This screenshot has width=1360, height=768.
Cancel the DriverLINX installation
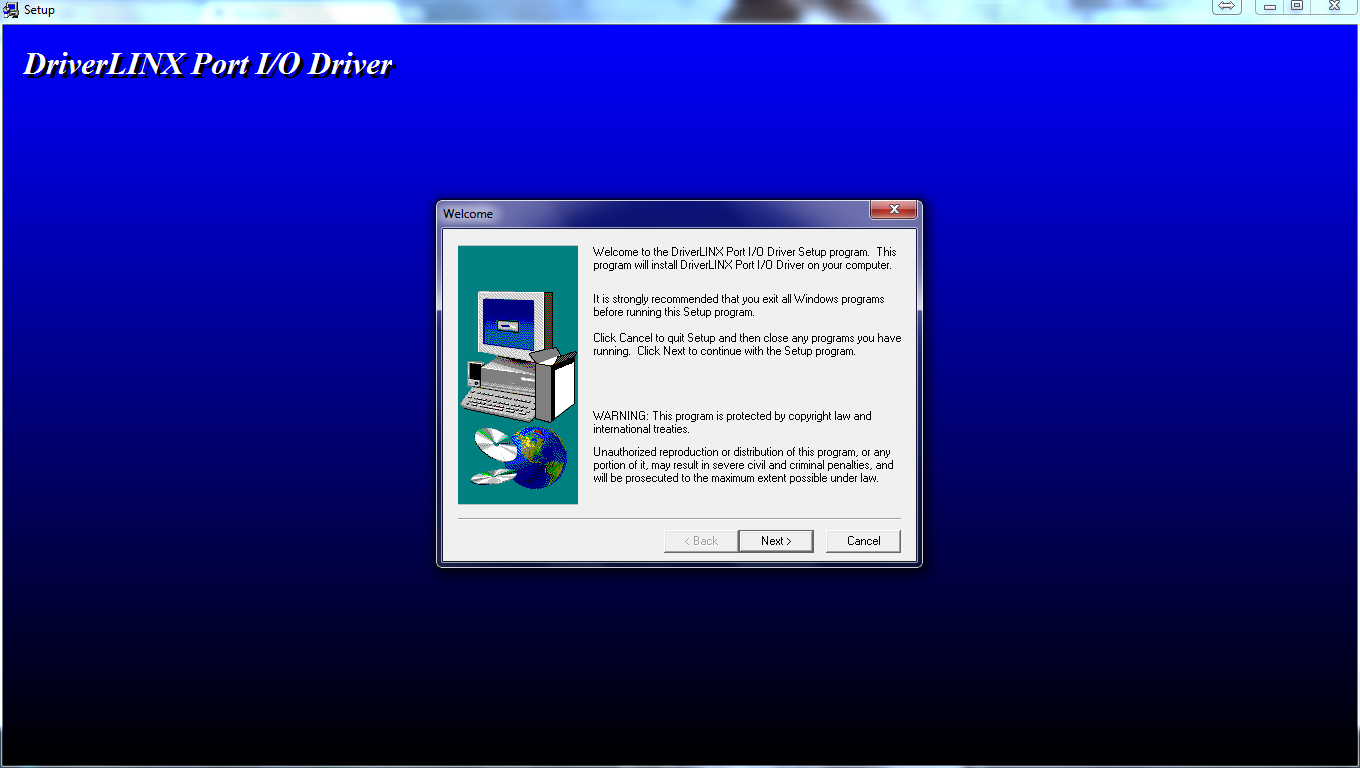[x=863, y=541]
